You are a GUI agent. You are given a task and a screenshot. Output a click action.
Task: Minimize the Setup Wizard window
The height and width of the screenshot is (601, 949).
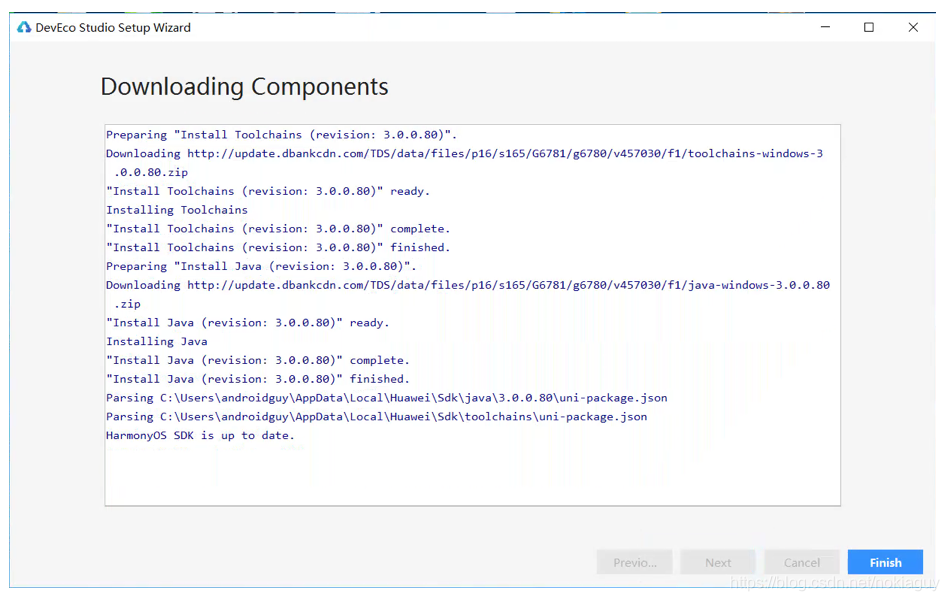825,27
